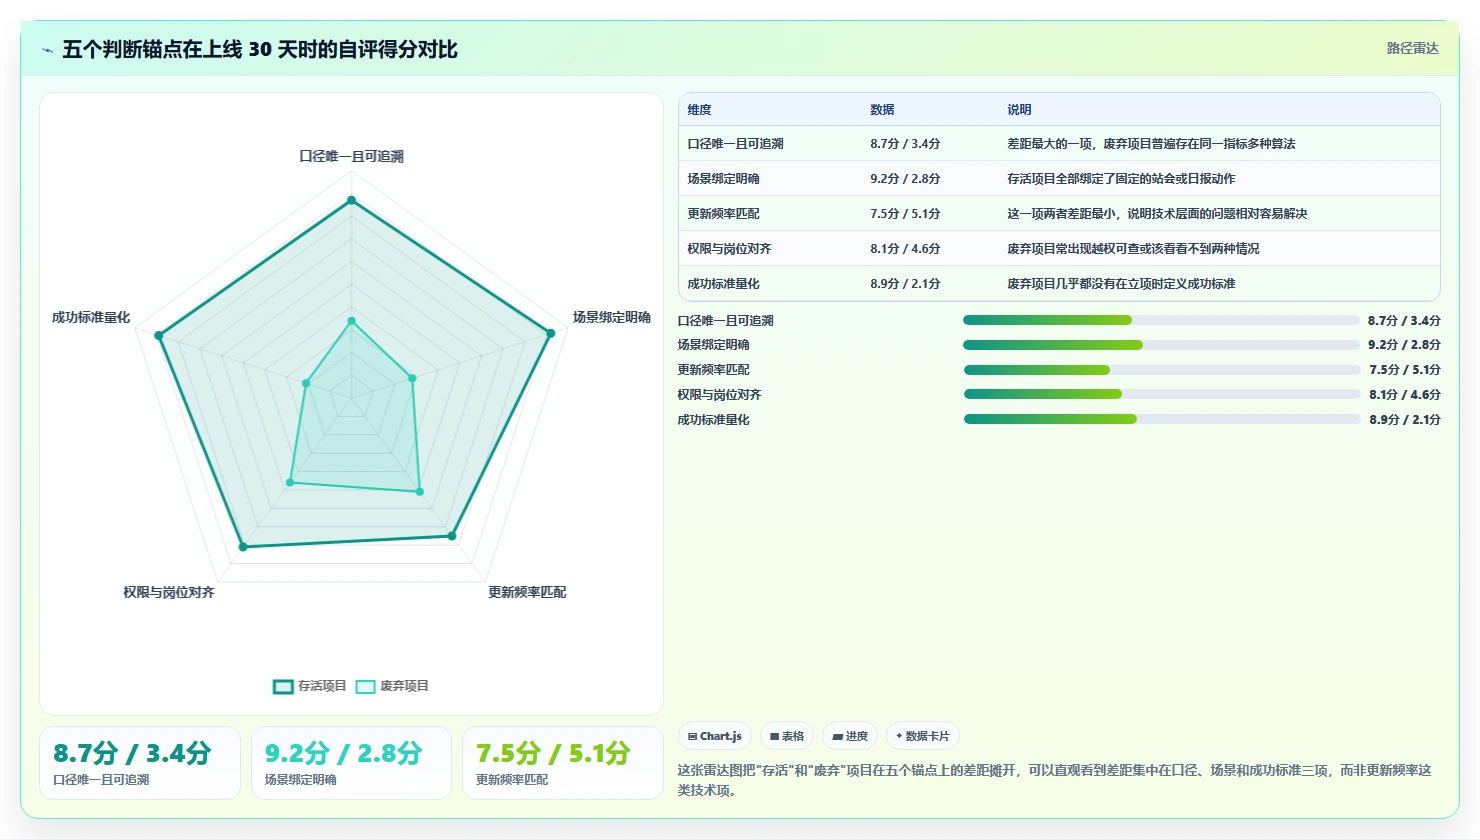Click description starting 废弃项目常出现越权
1480x840 pixels.
(x=1133, y=249)
